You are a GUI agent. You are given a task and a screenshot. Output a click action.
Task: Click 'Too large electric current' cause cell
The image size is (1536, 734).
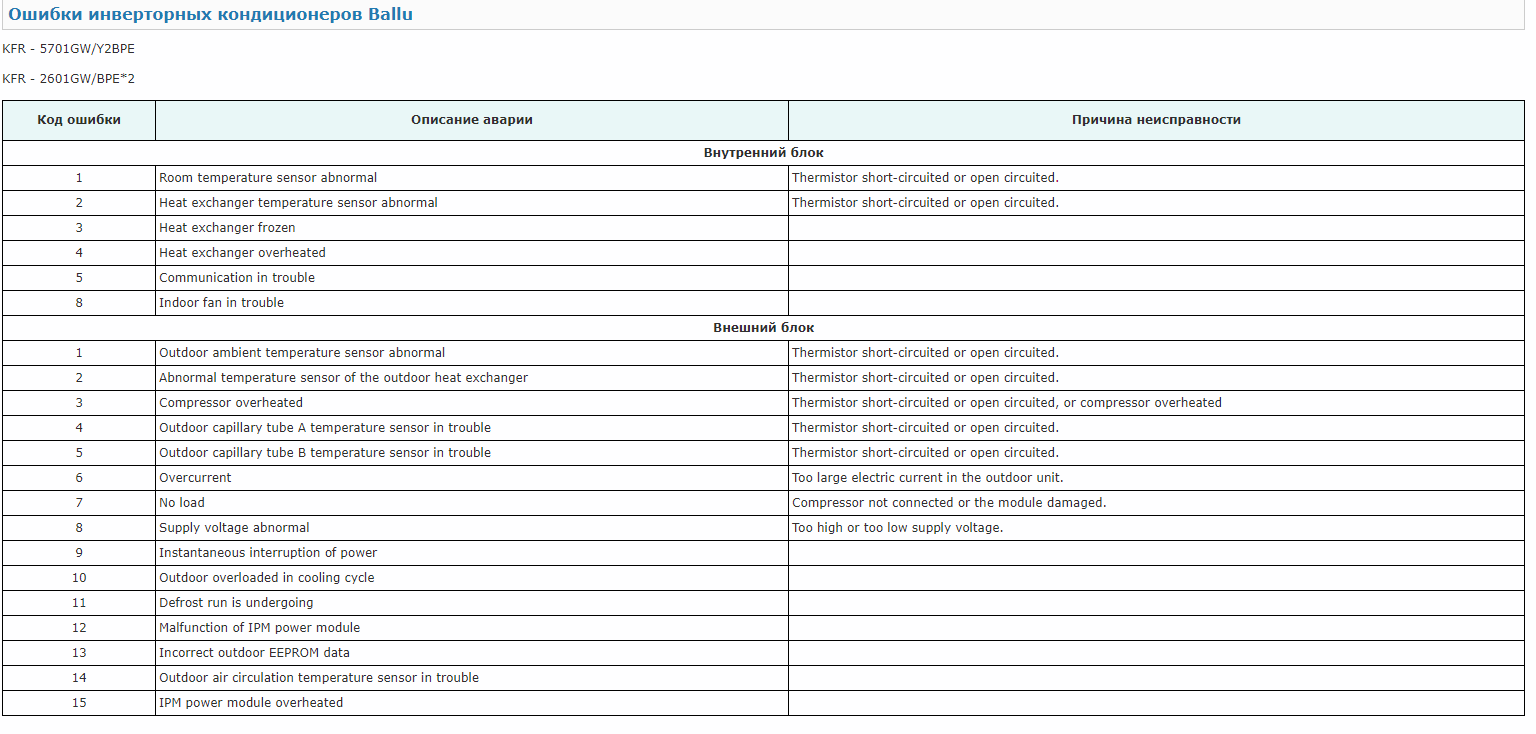(927, 478)
